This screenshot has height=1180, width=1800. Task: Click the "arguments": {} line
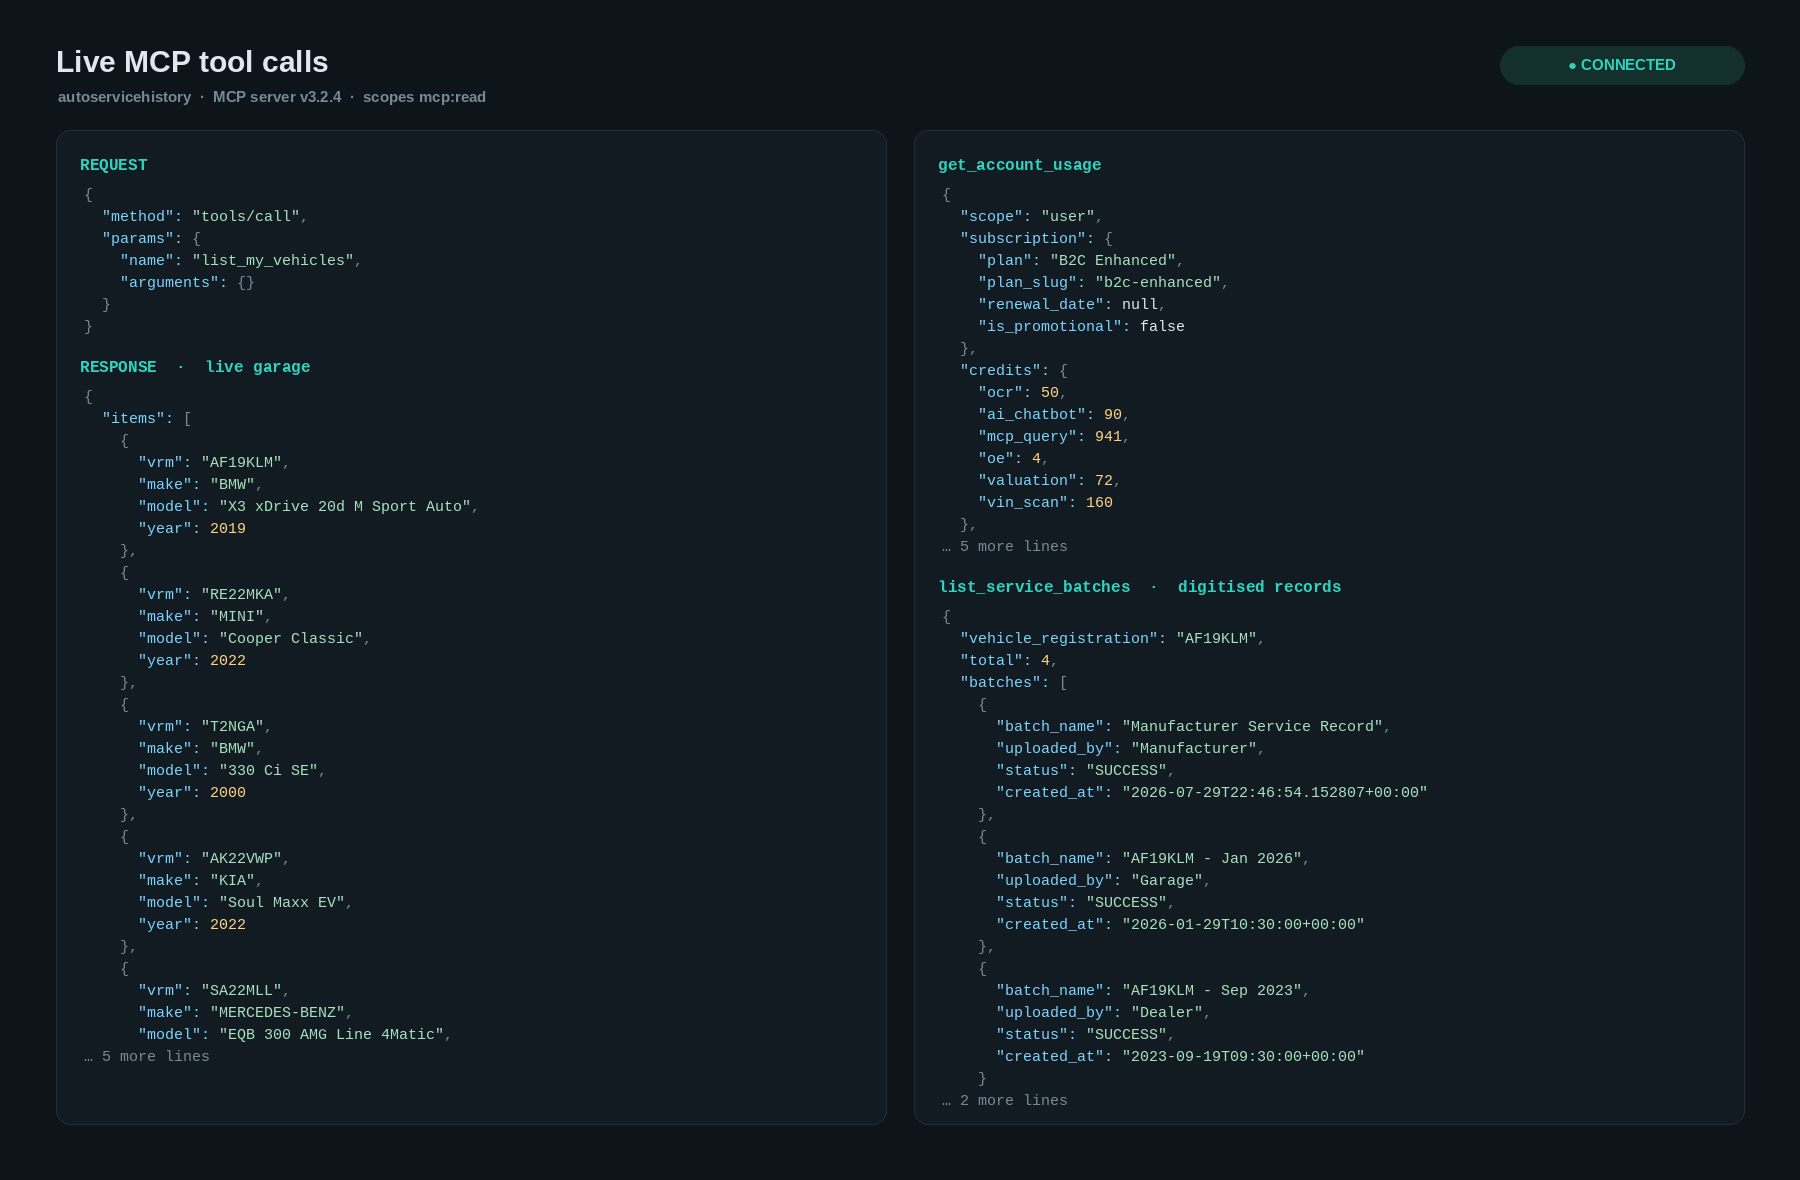[187, 283]
